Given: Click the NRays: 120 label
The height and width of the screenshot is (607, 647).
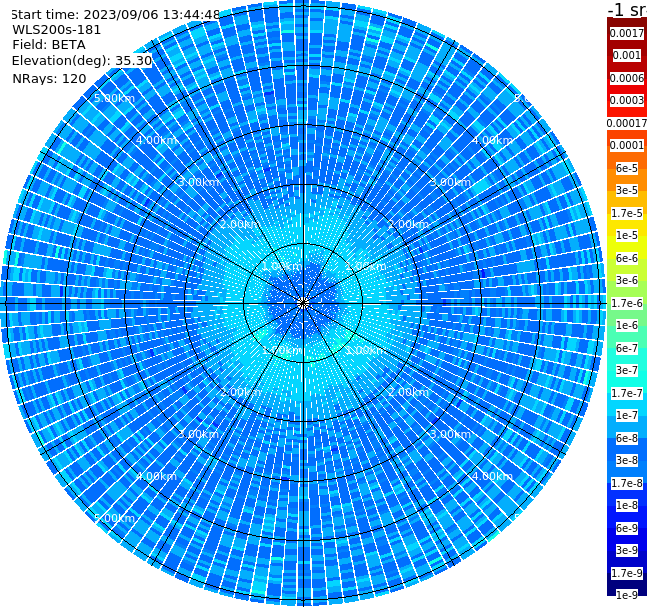Looking at the screenshot, I should [49, 78].
